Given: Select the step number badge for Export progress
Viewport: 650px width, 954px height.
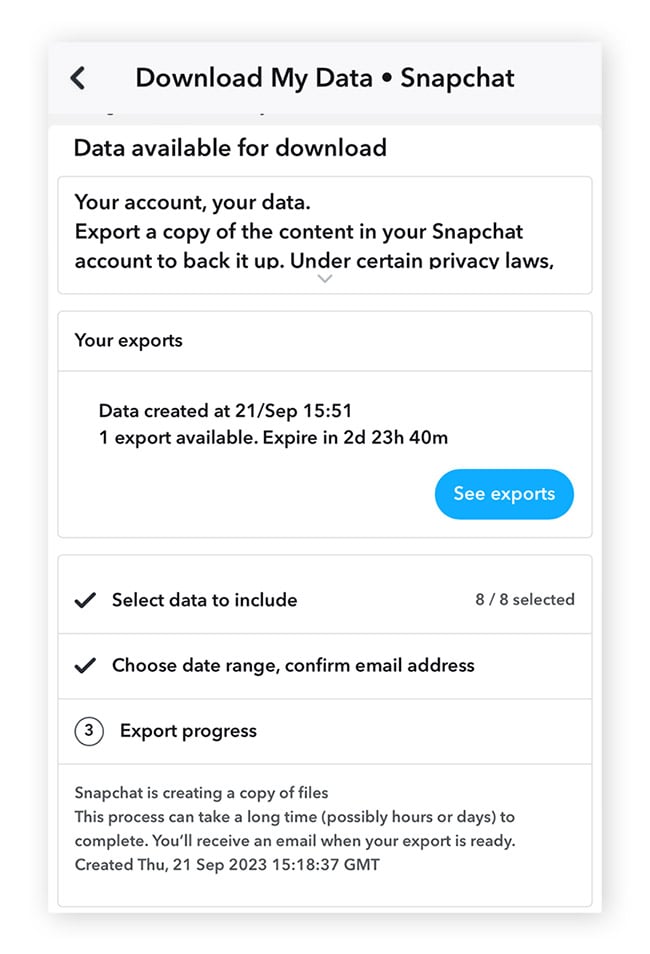Looking at the screenshot, I should [88, 731].
